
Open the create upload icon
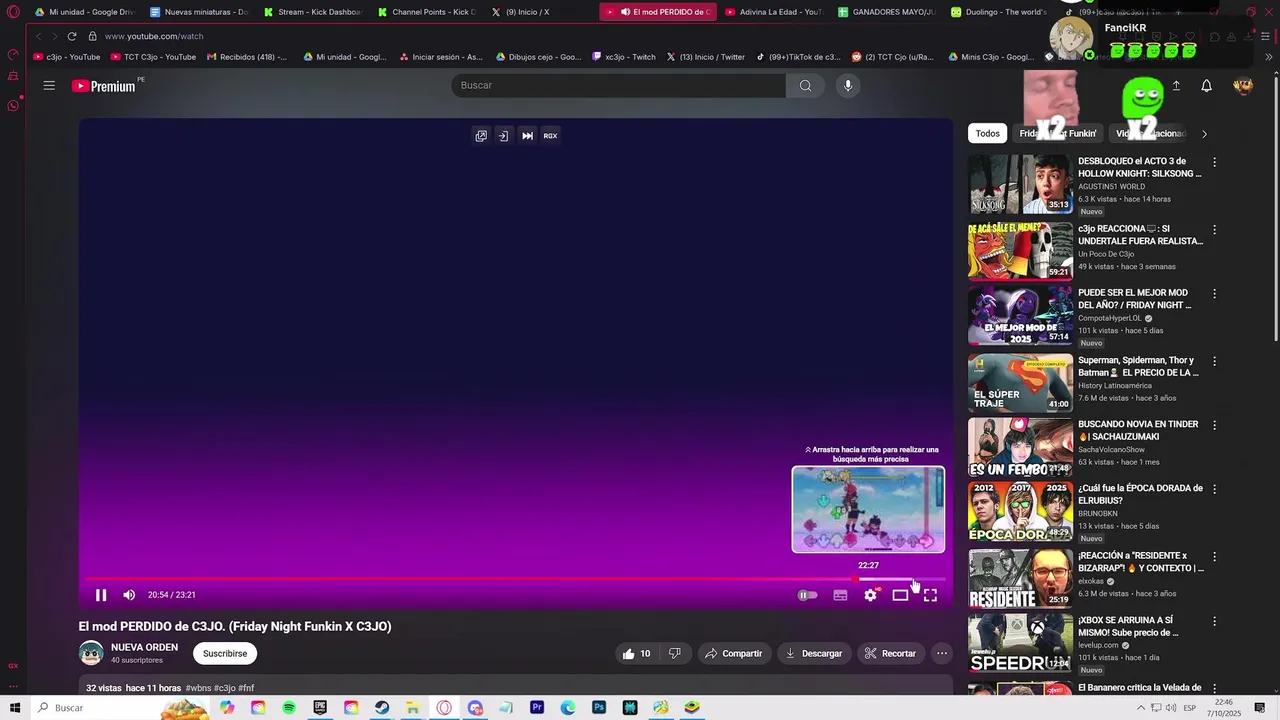tap(1176, 86)
